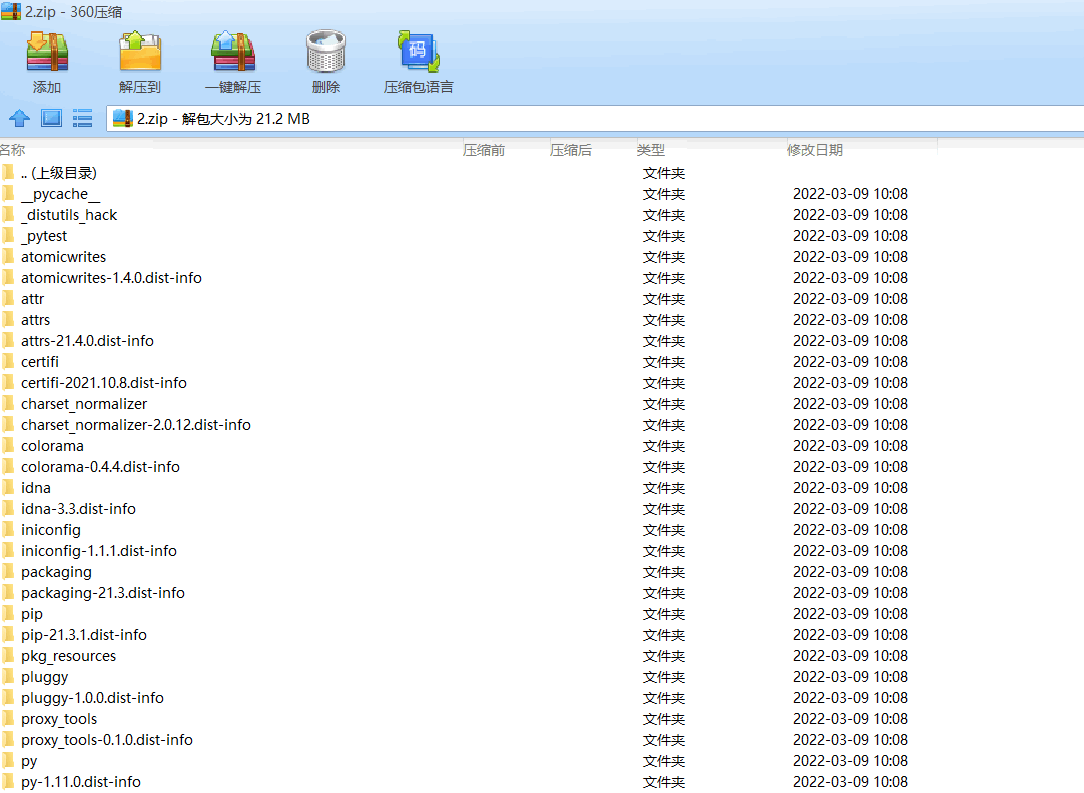The height and width of the screenshot is (793, 1084).
Task: Sort by the 修改日期 column header
Action: (814, 150)
